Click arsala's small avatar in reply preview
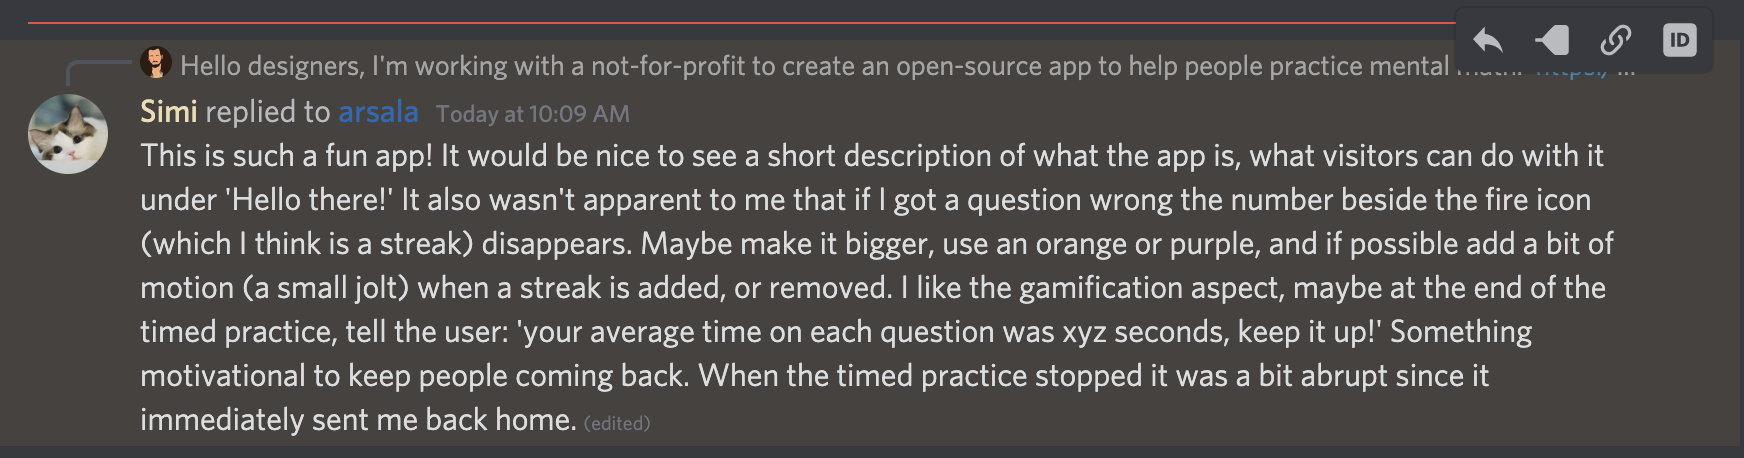The height and width of the screenshot is (458, 1744). coord(155,64)
